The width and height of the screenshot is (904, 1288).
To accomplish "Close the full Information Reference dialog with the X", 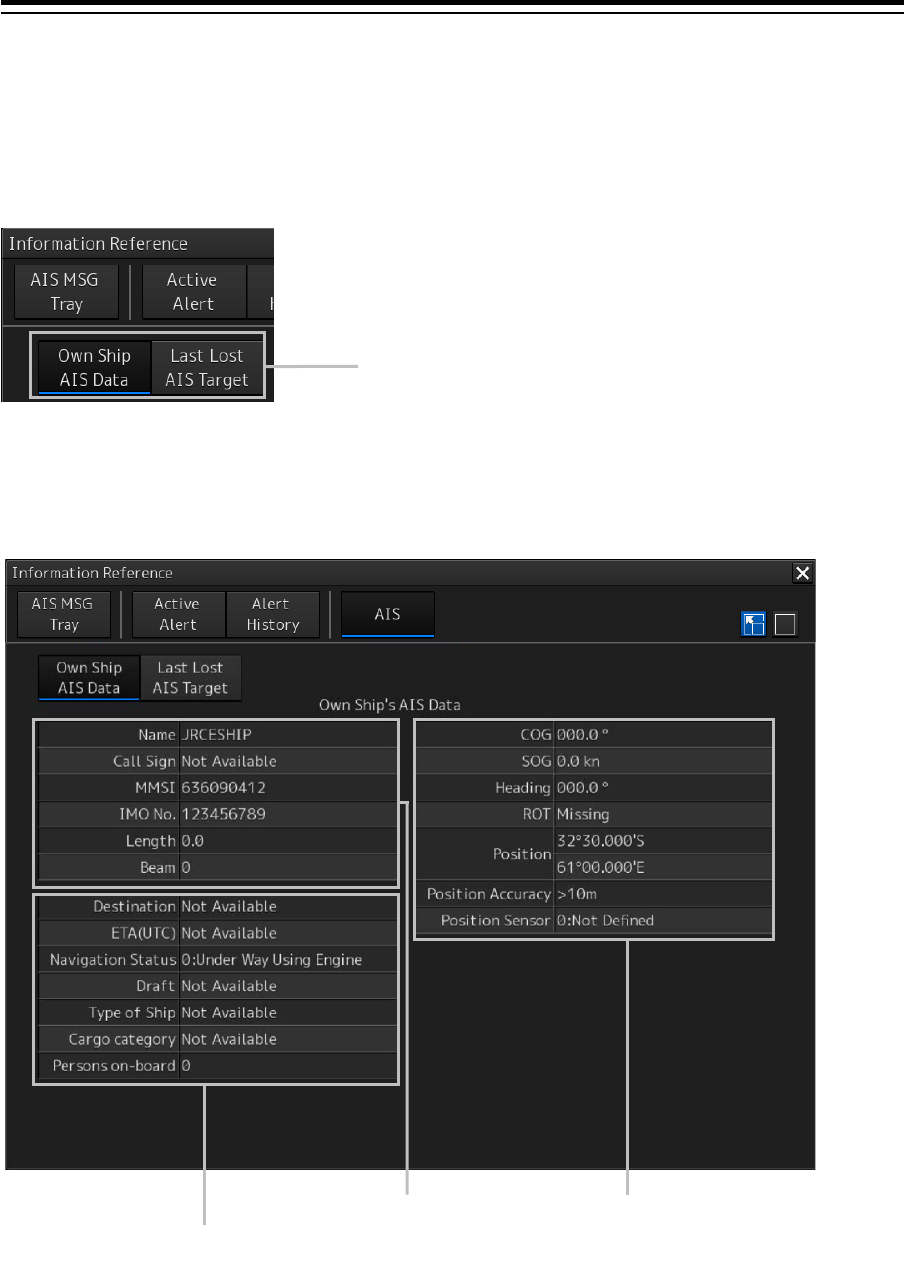I will (x=802, y=573).
